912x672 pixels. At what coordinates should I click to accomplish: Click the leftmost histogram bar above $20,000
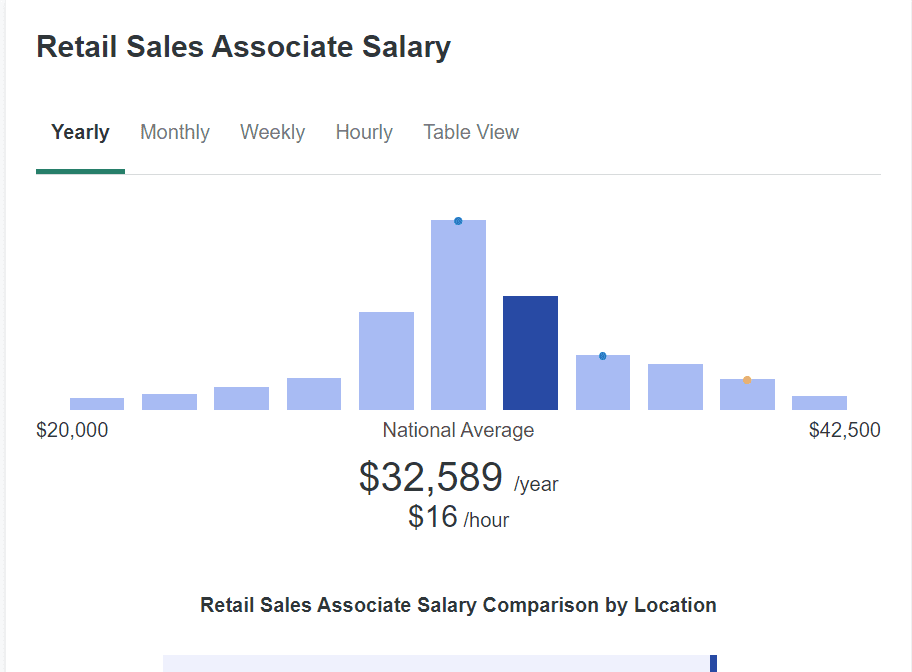pos(97,404)
